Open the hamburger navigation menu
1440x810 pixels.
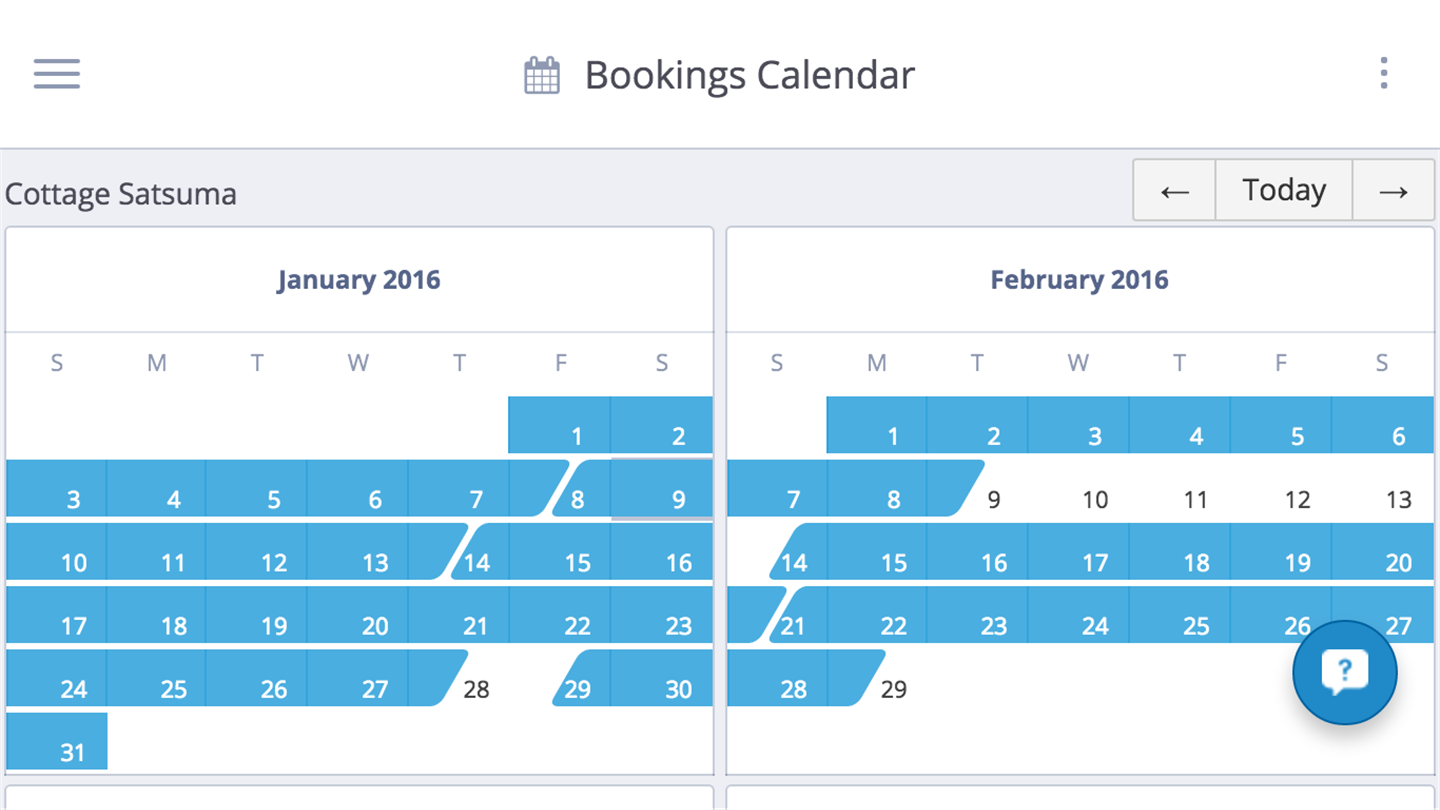tap(57, 73)
